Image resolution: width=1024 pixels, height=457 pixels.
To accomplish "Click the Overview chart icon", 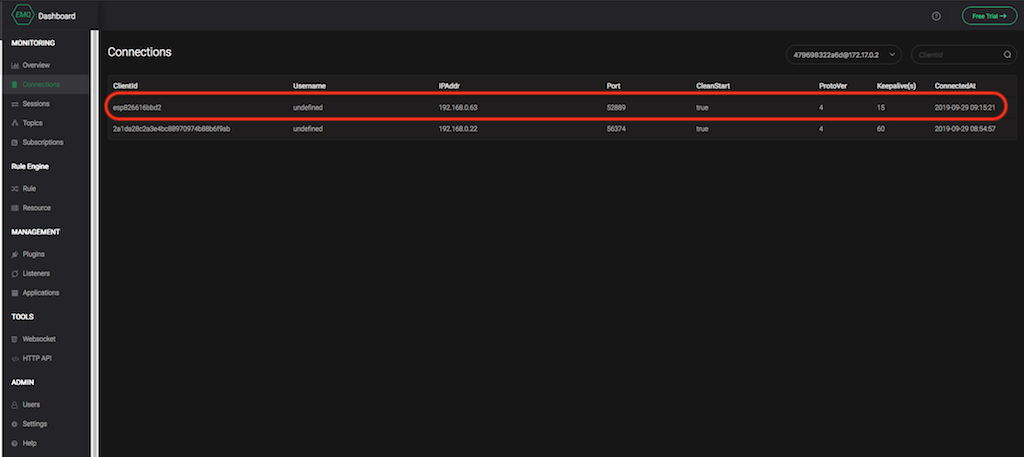I will [15, 66].
